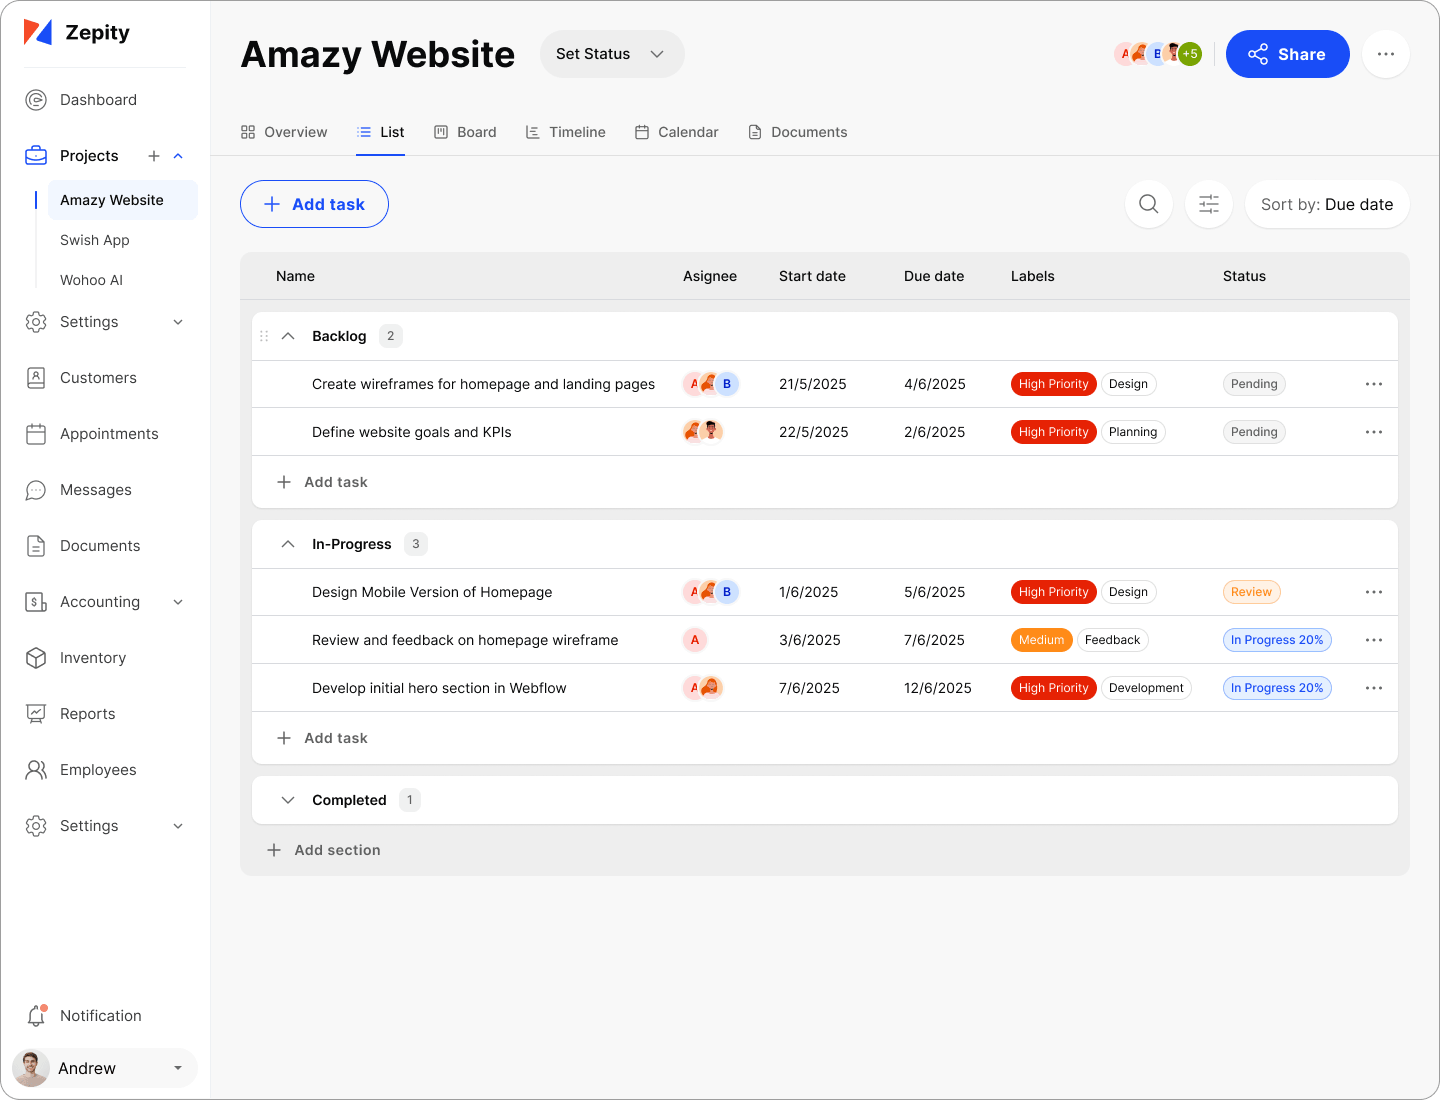This screenshot has width=1440, height=1100.
Task: Open the filter sliders icon
Action: tap(1208, 204)
